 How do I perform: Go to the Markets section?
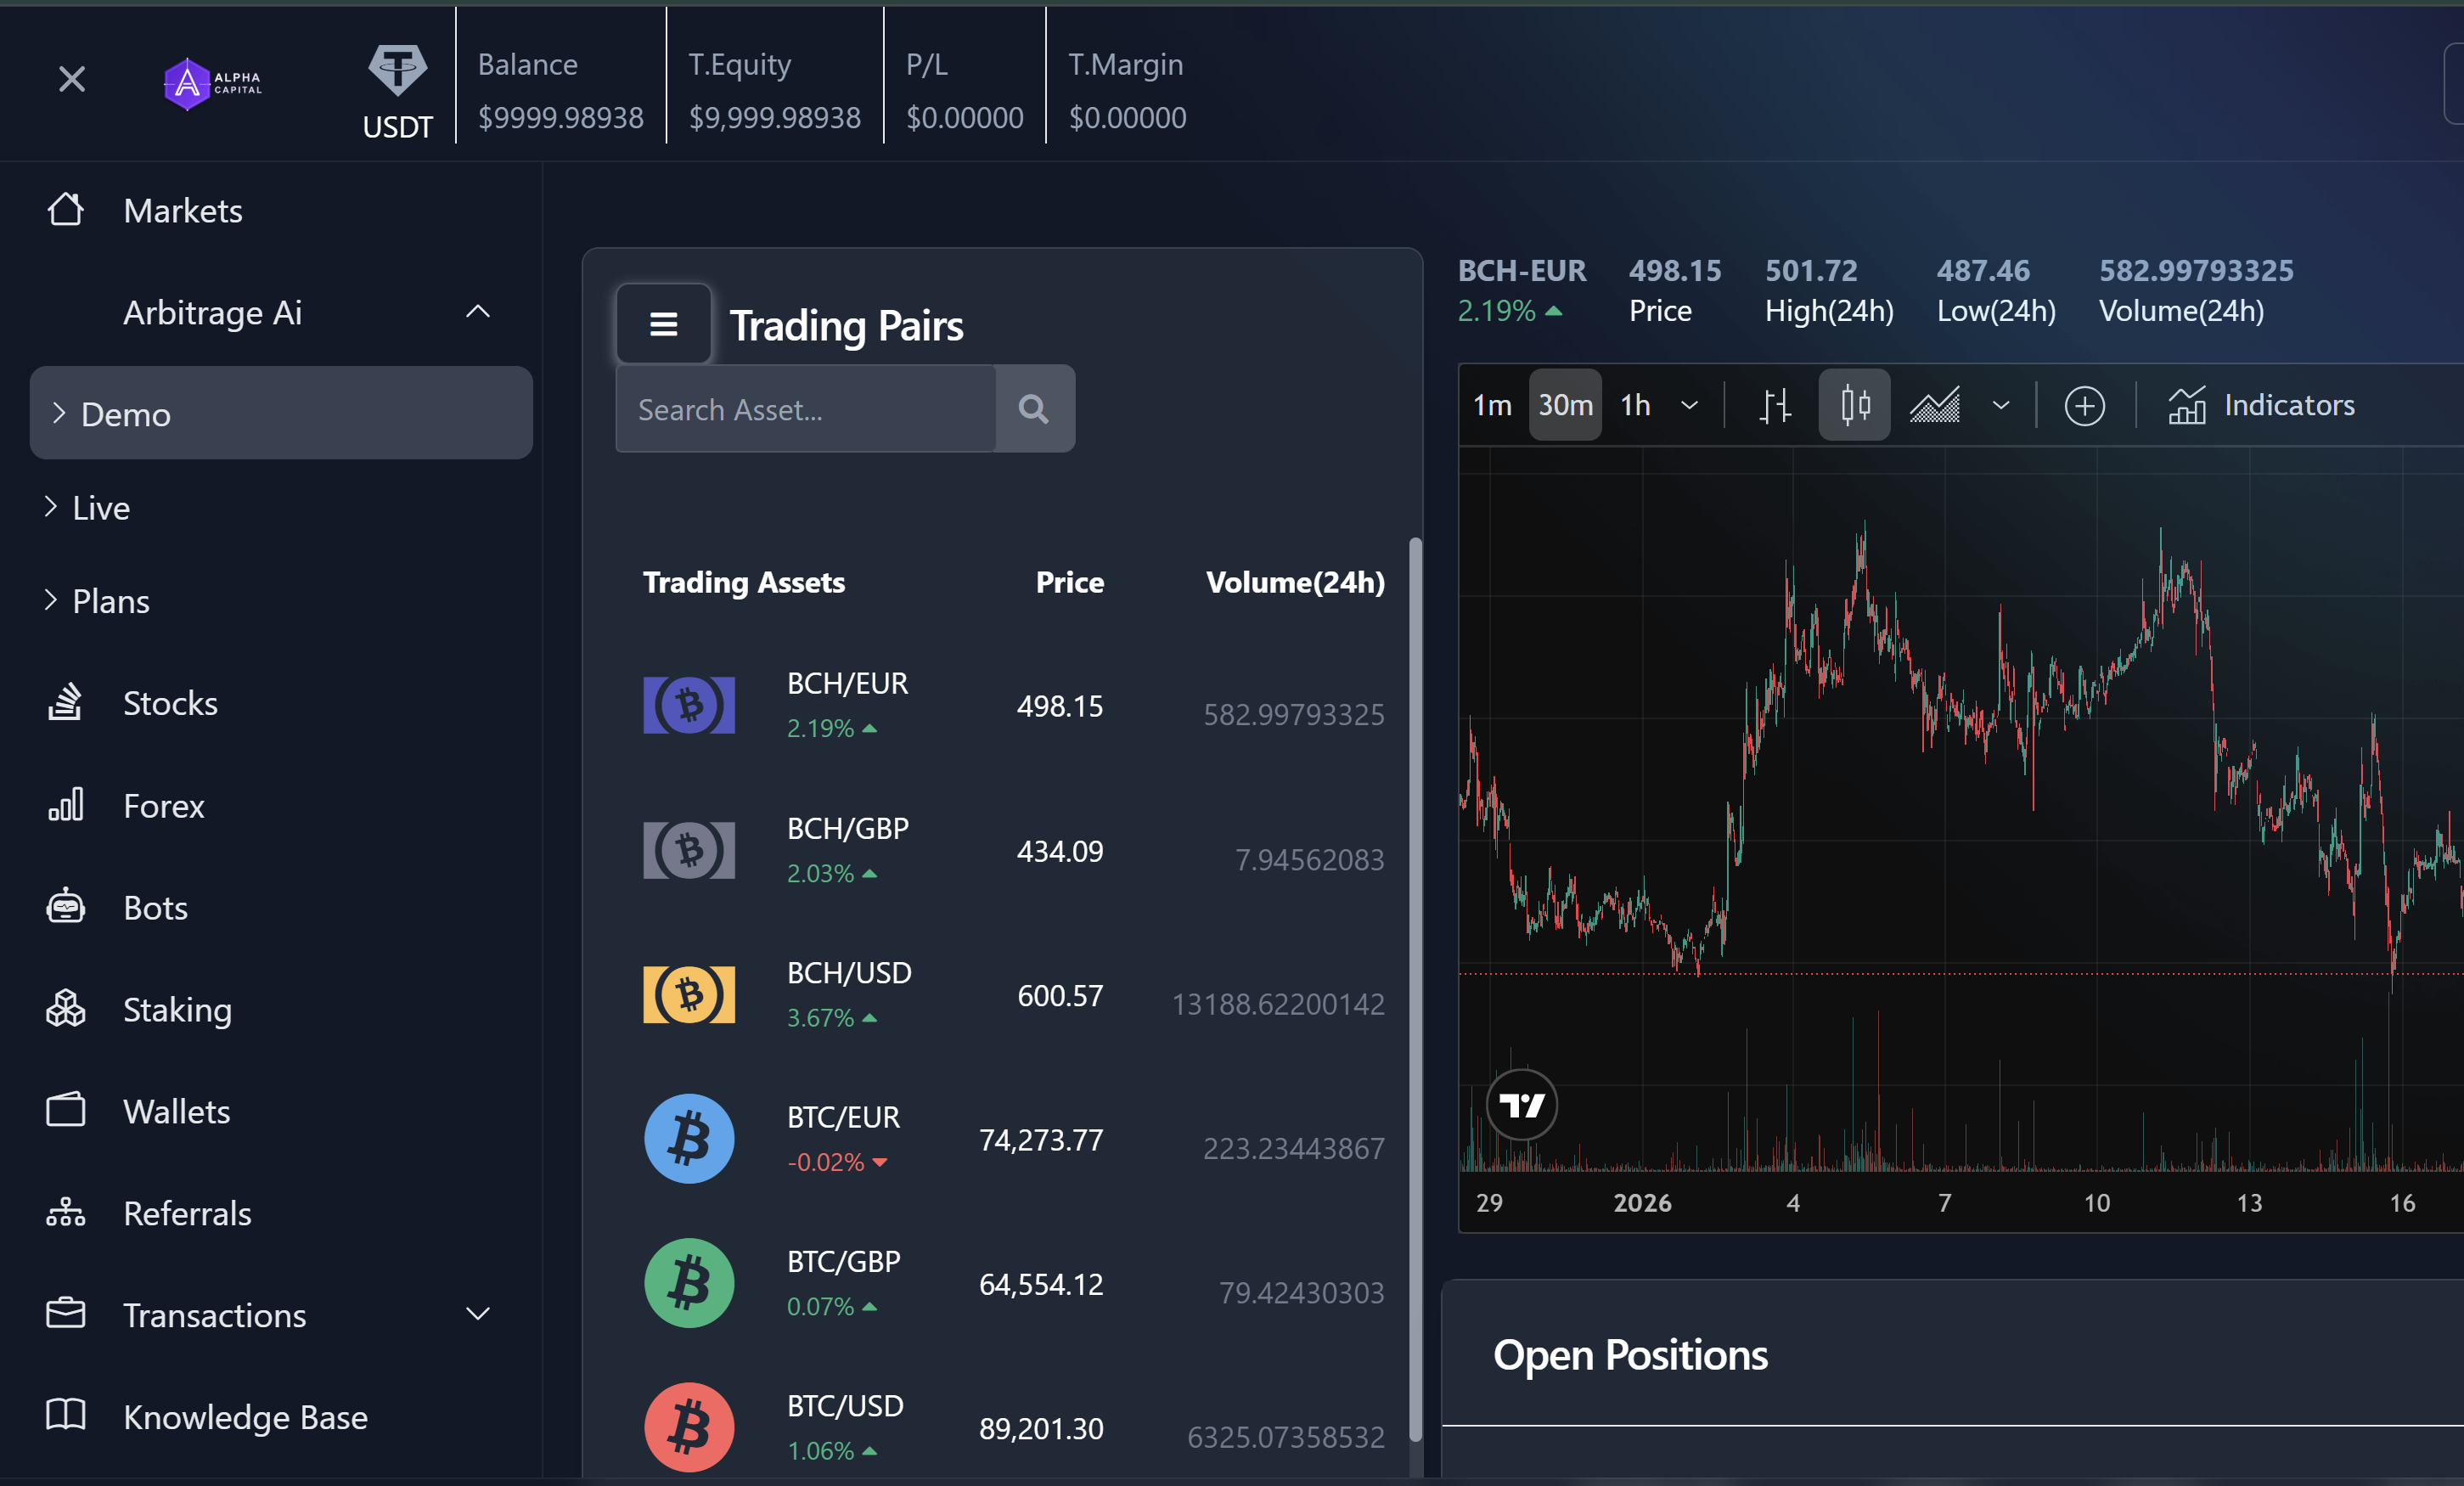coord(183,210)
